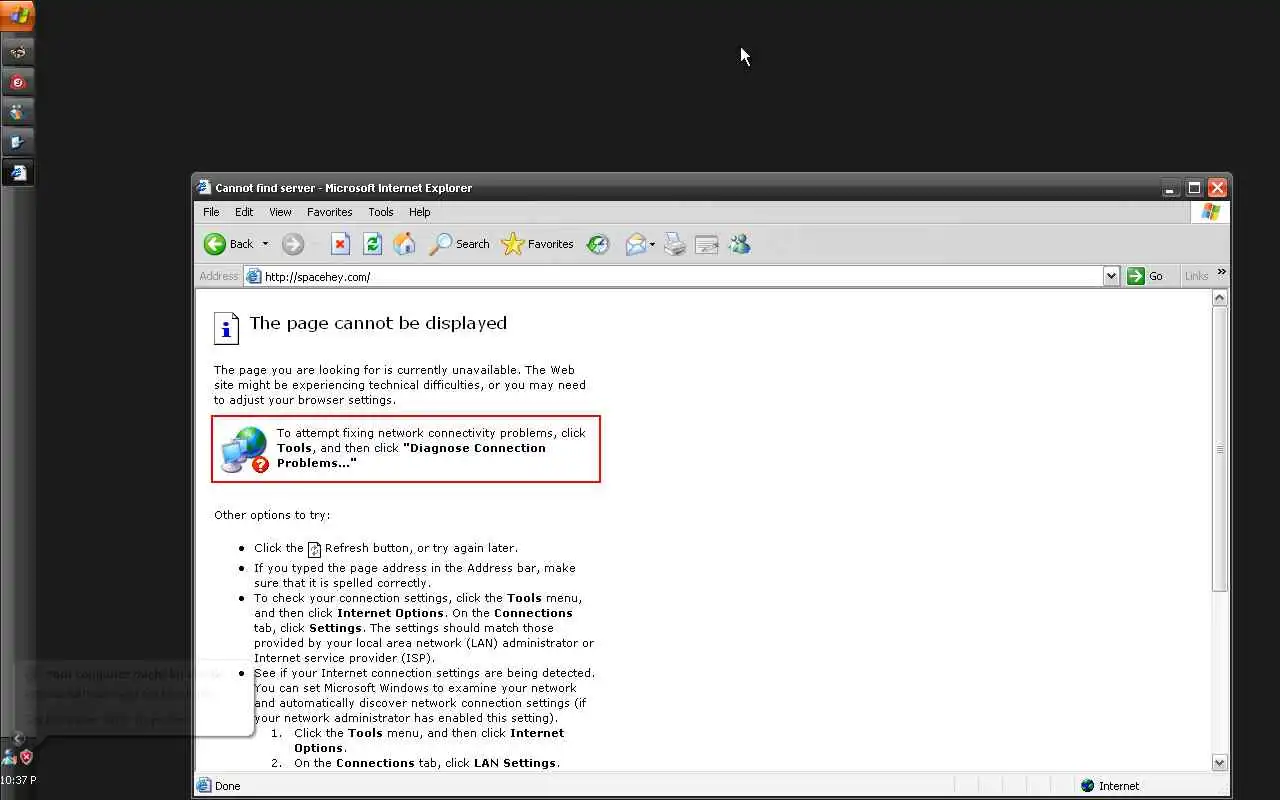The image size is (1280, 800).
Task: Click the page scrollbar up arrow
Action: (x=1219, y=298)
